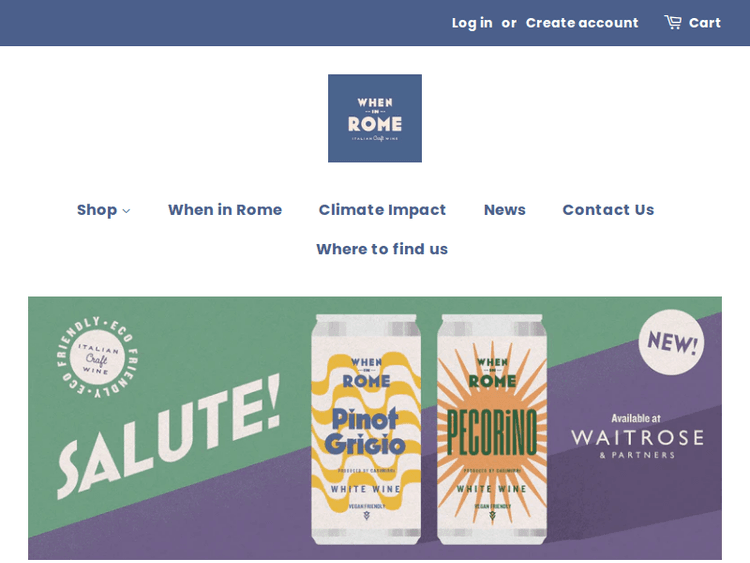This screenshot has width=750, height=563.
Task: Click the NEW! badge on banner
Action: coord(671,342)
